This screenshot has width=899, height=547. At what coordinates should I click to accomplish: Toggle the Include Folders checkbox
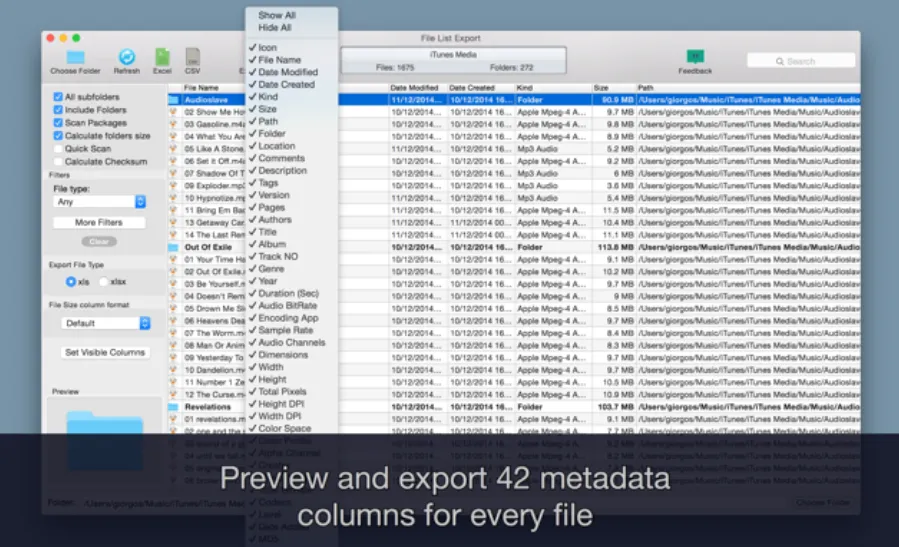tap(58, 110)
